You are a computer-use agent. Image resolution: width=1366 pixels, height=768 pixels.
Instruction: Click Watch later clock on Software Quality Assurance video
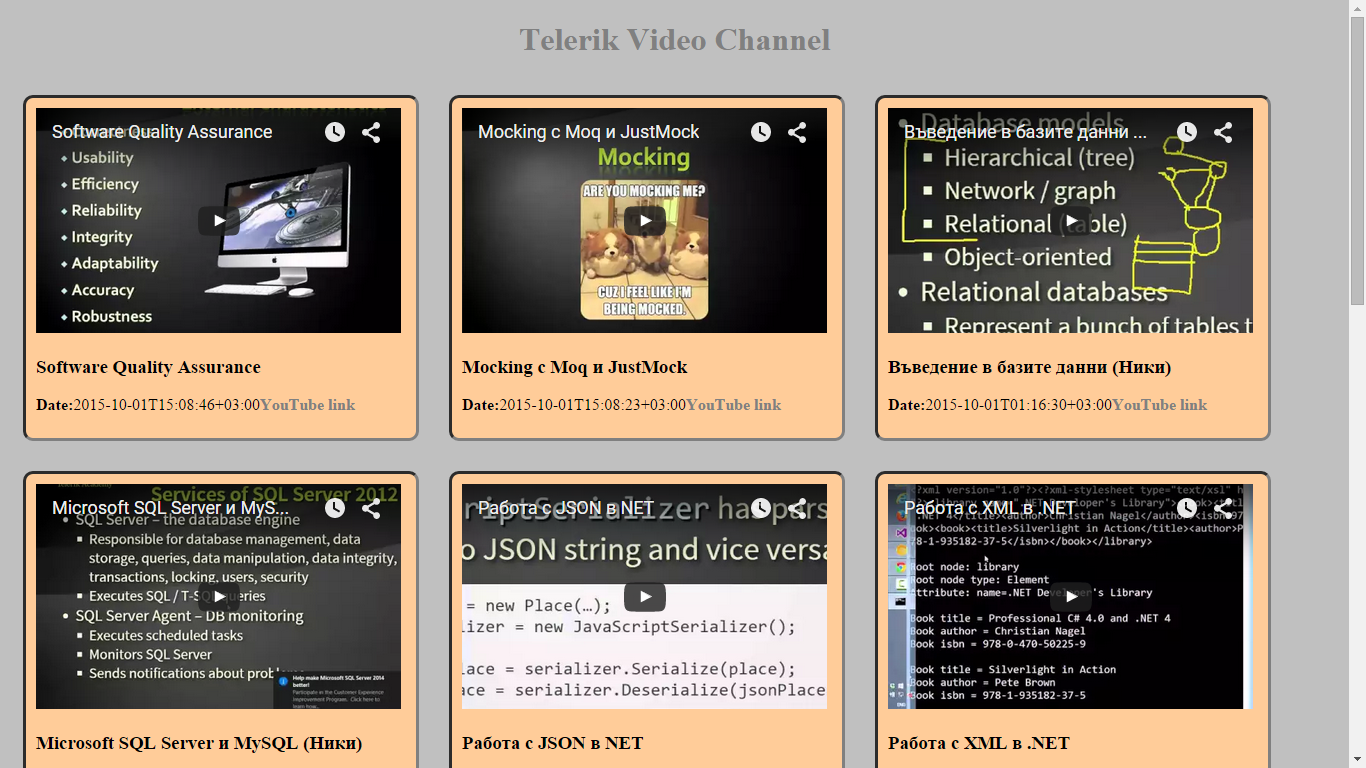click(335, 132)
